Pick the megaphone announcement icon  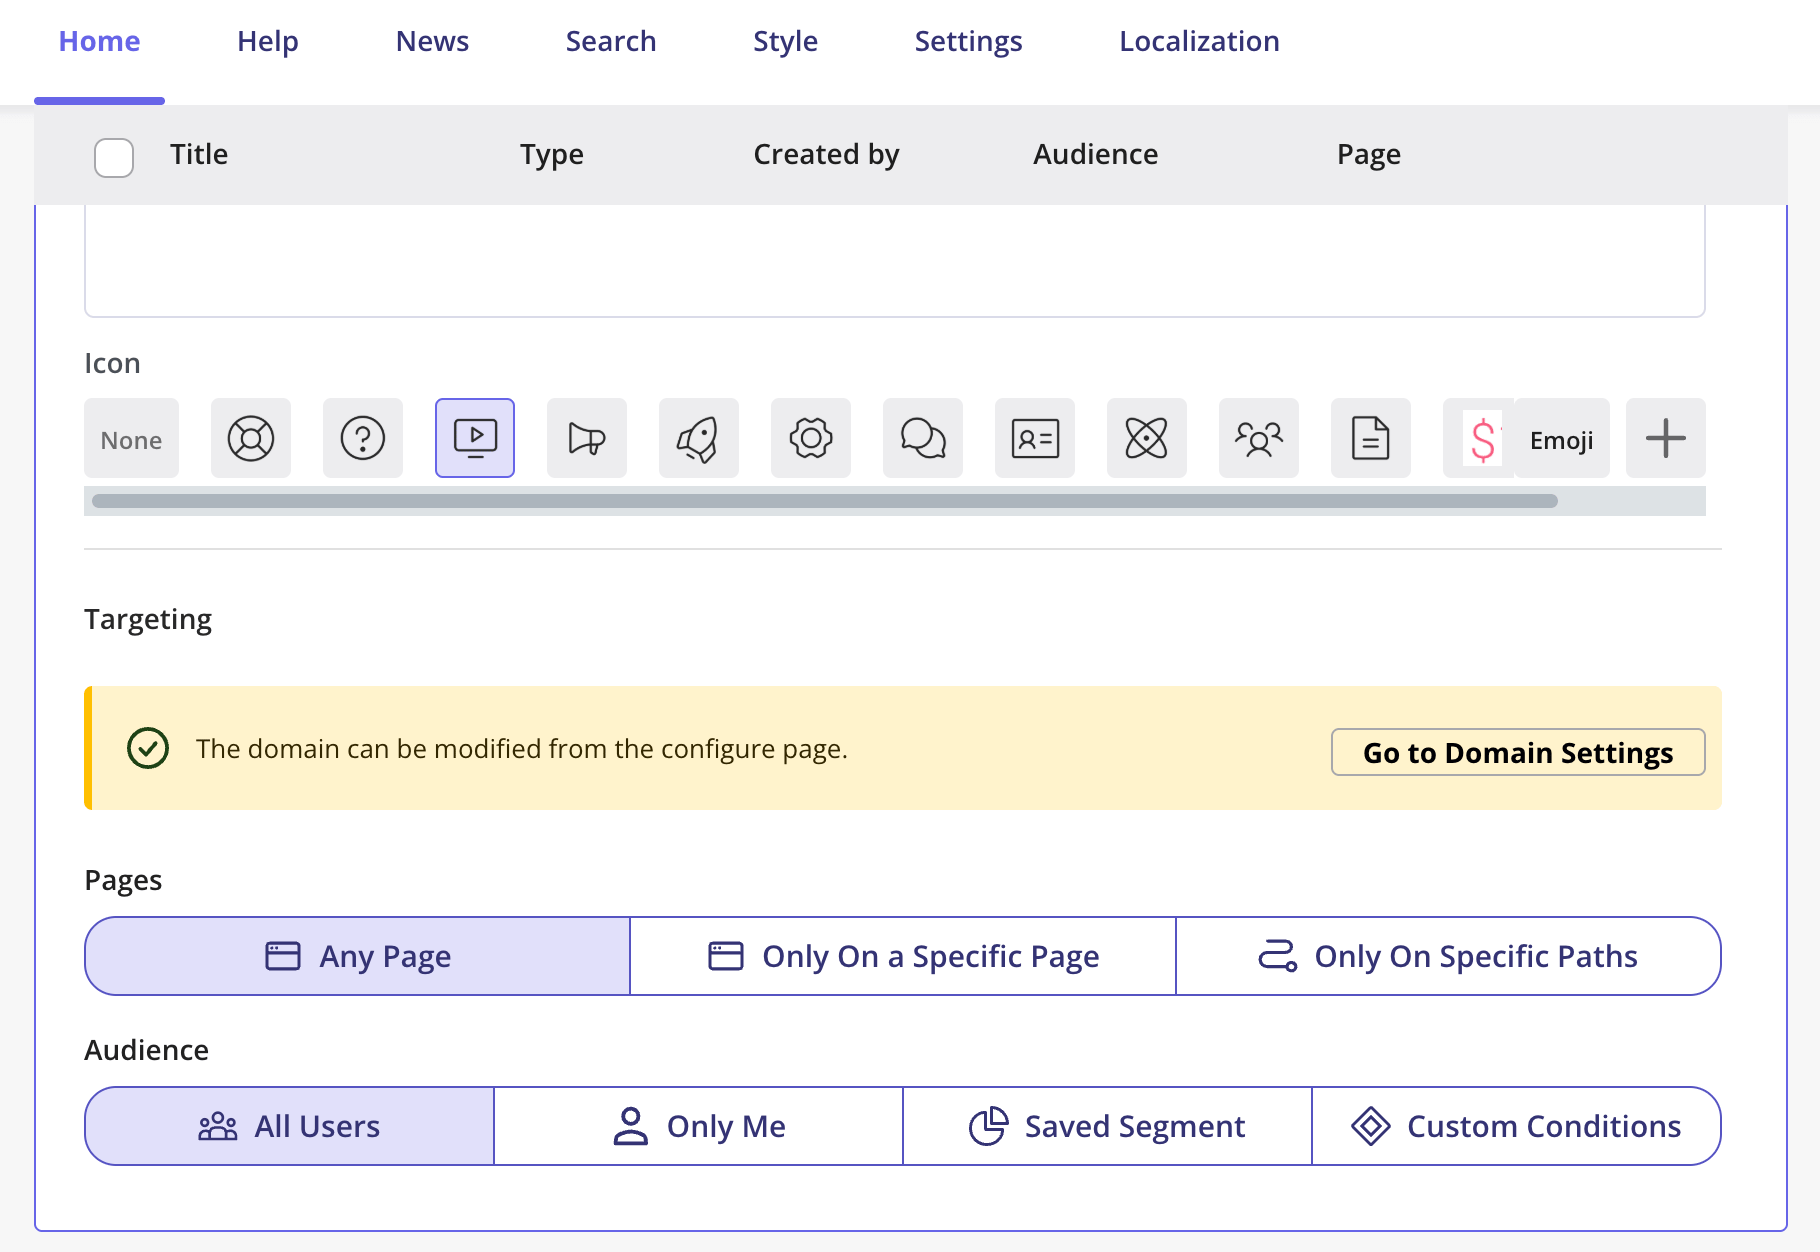(x=587, y=438)
